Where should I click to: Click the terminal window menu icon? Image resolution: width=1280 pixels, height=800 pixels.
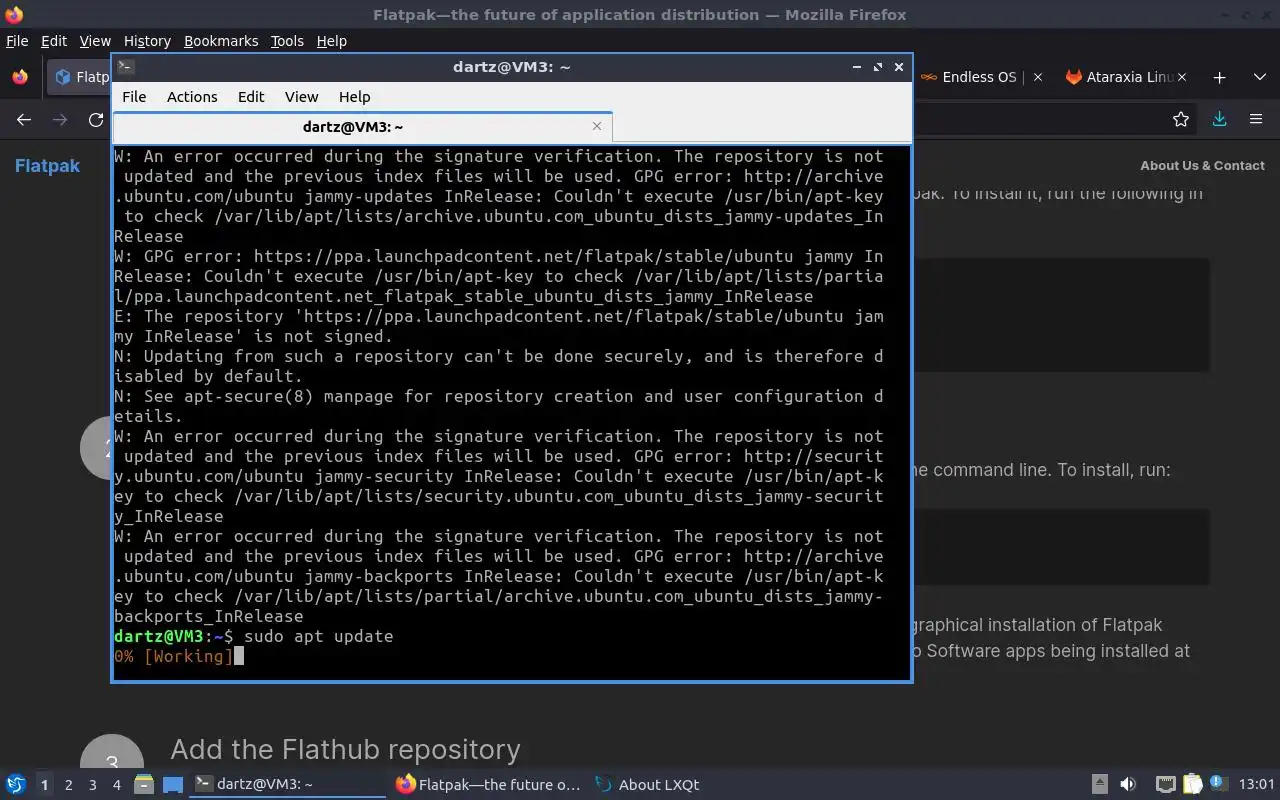point(125,67)
